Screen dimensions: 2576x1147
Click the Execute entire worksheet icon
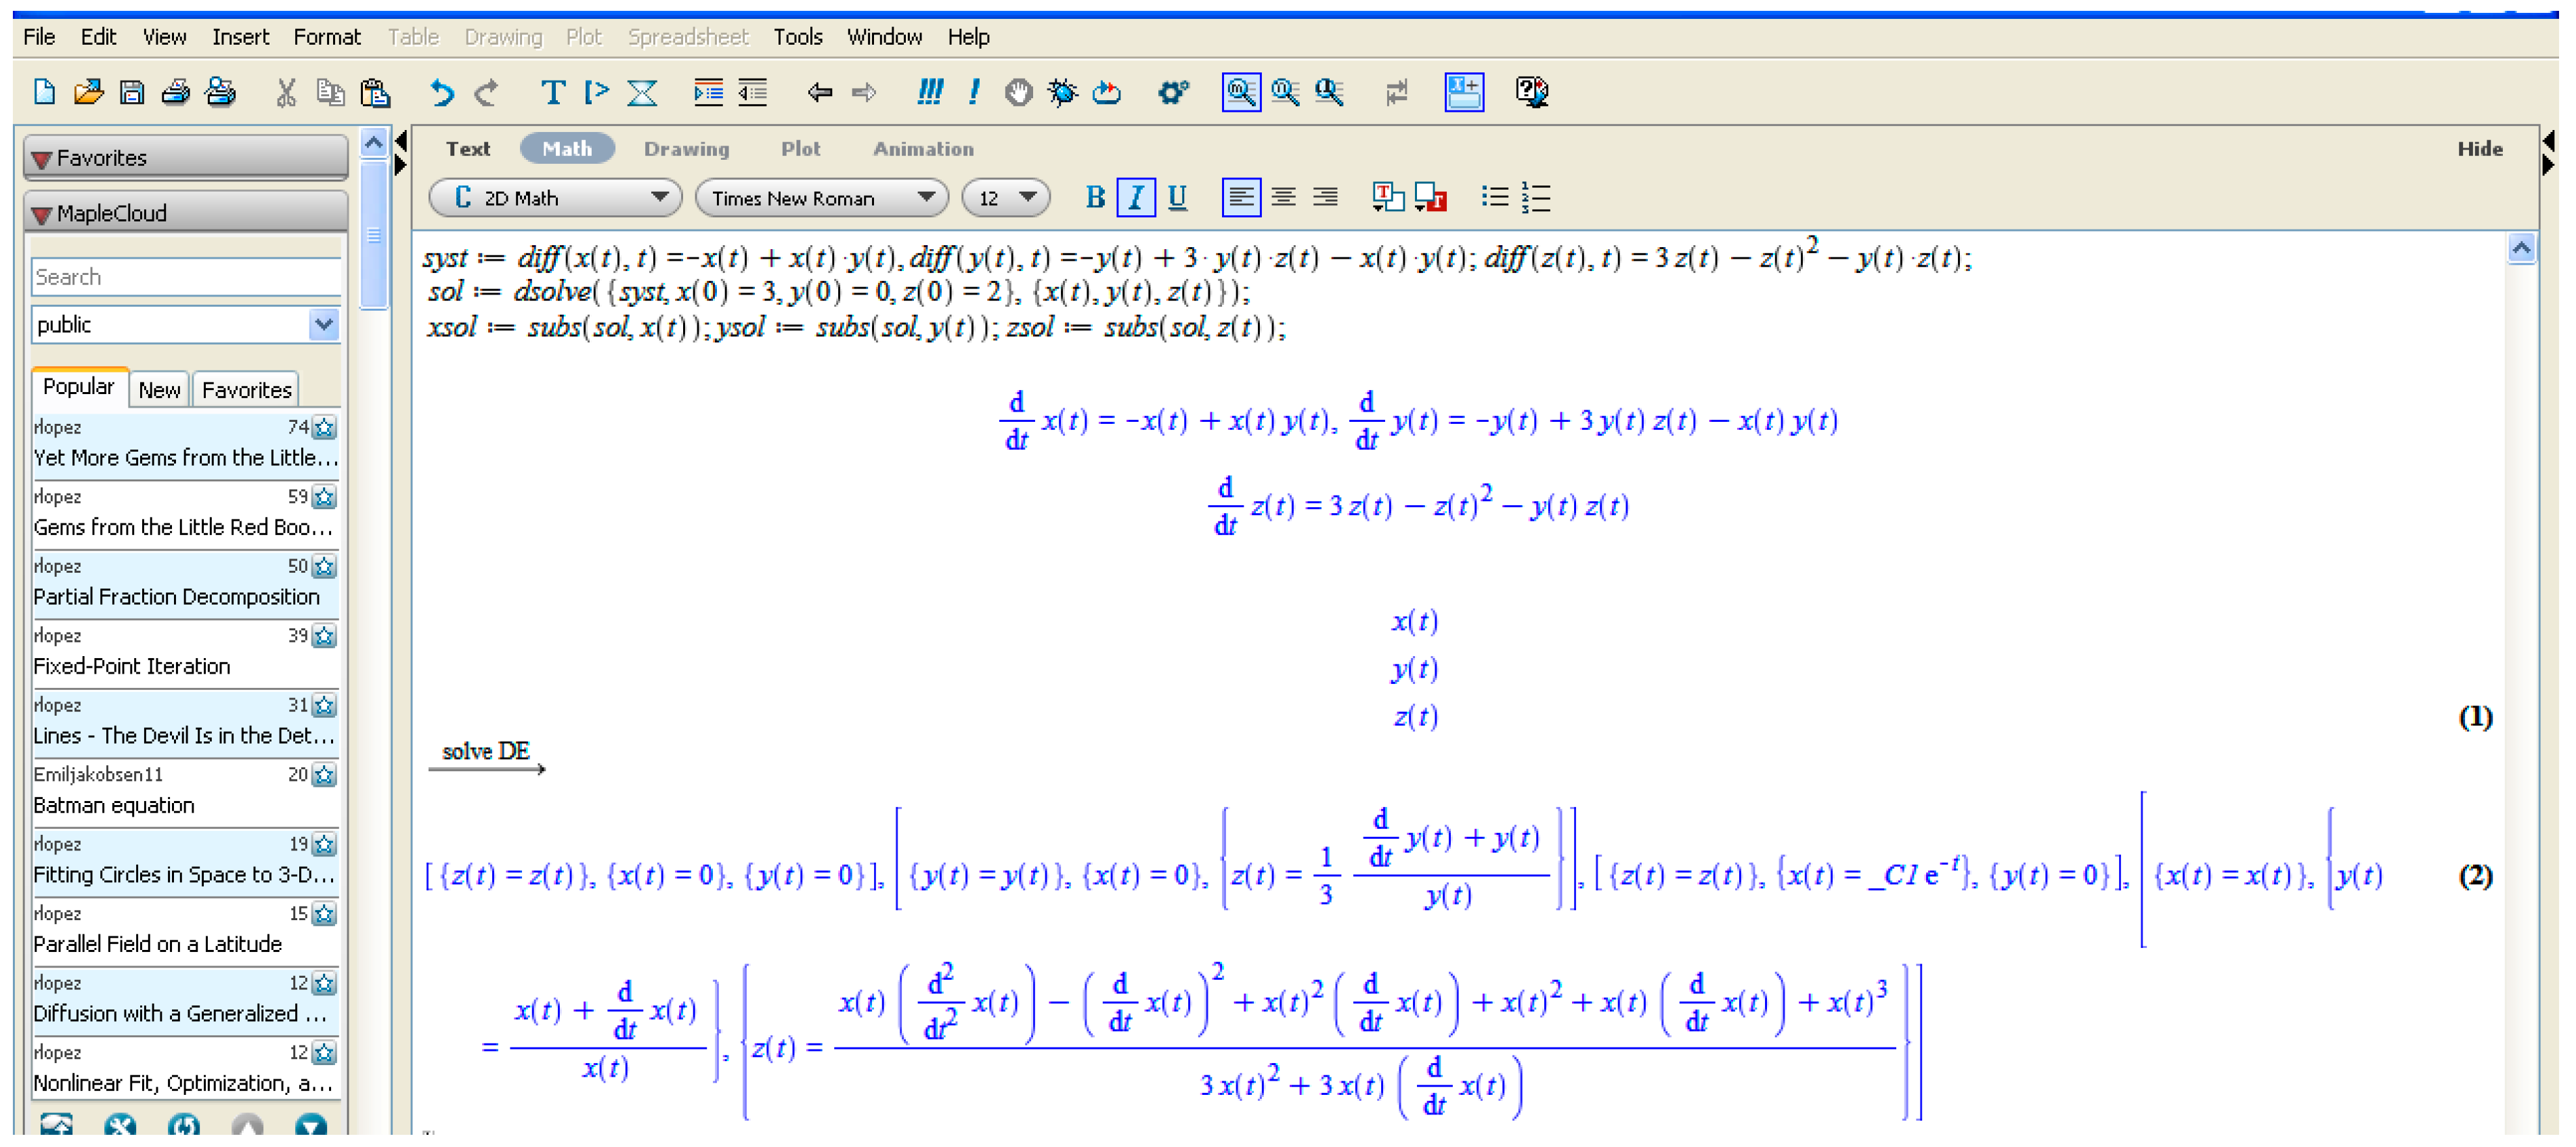click(x=929, y=93)
